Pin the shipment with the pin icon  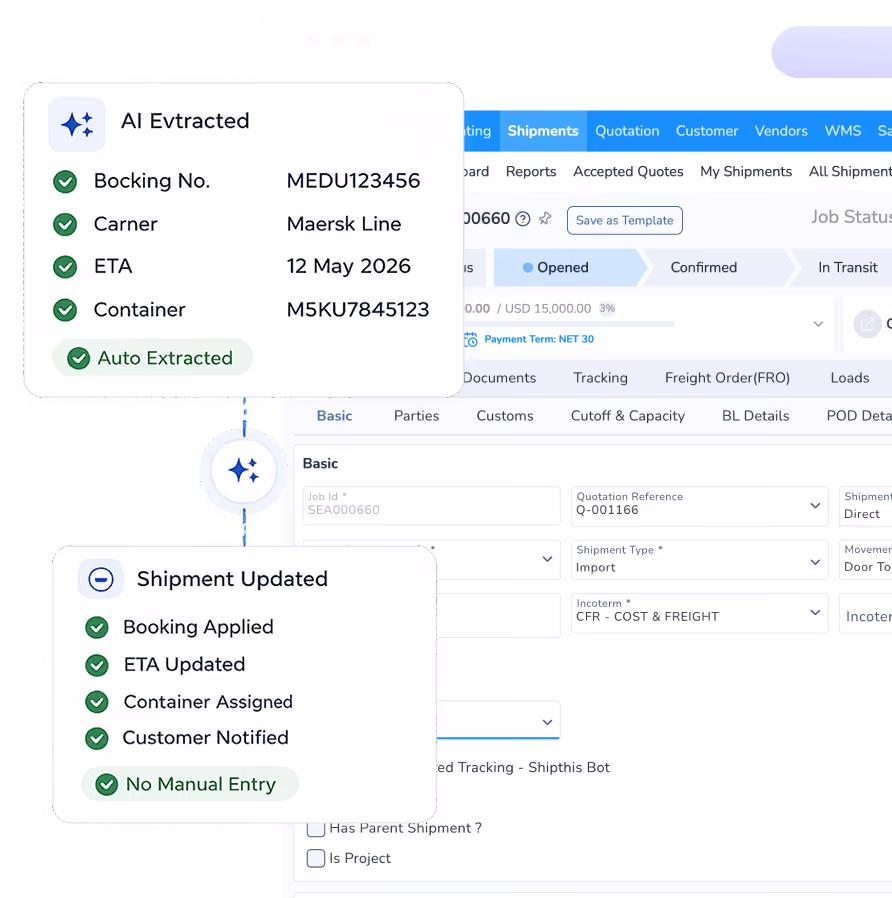point(545,218)
